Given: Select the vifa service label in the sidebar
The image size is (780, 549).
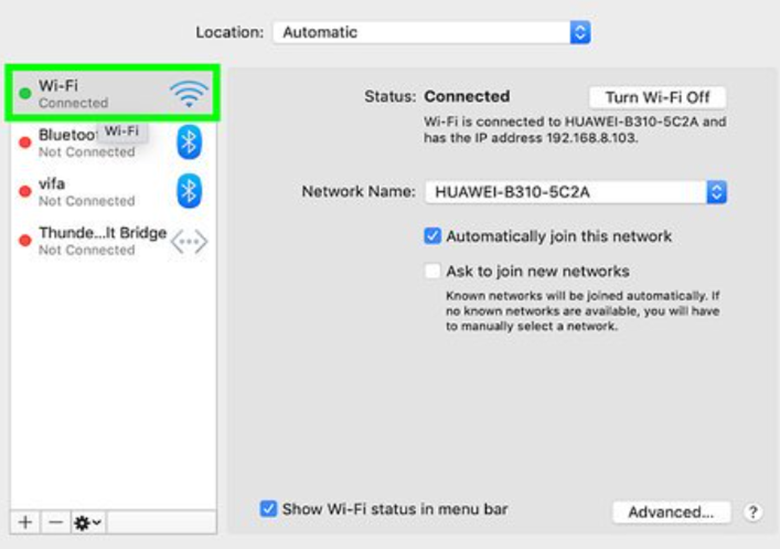Looking at the screenshot, I should click(x=52, y=184).
